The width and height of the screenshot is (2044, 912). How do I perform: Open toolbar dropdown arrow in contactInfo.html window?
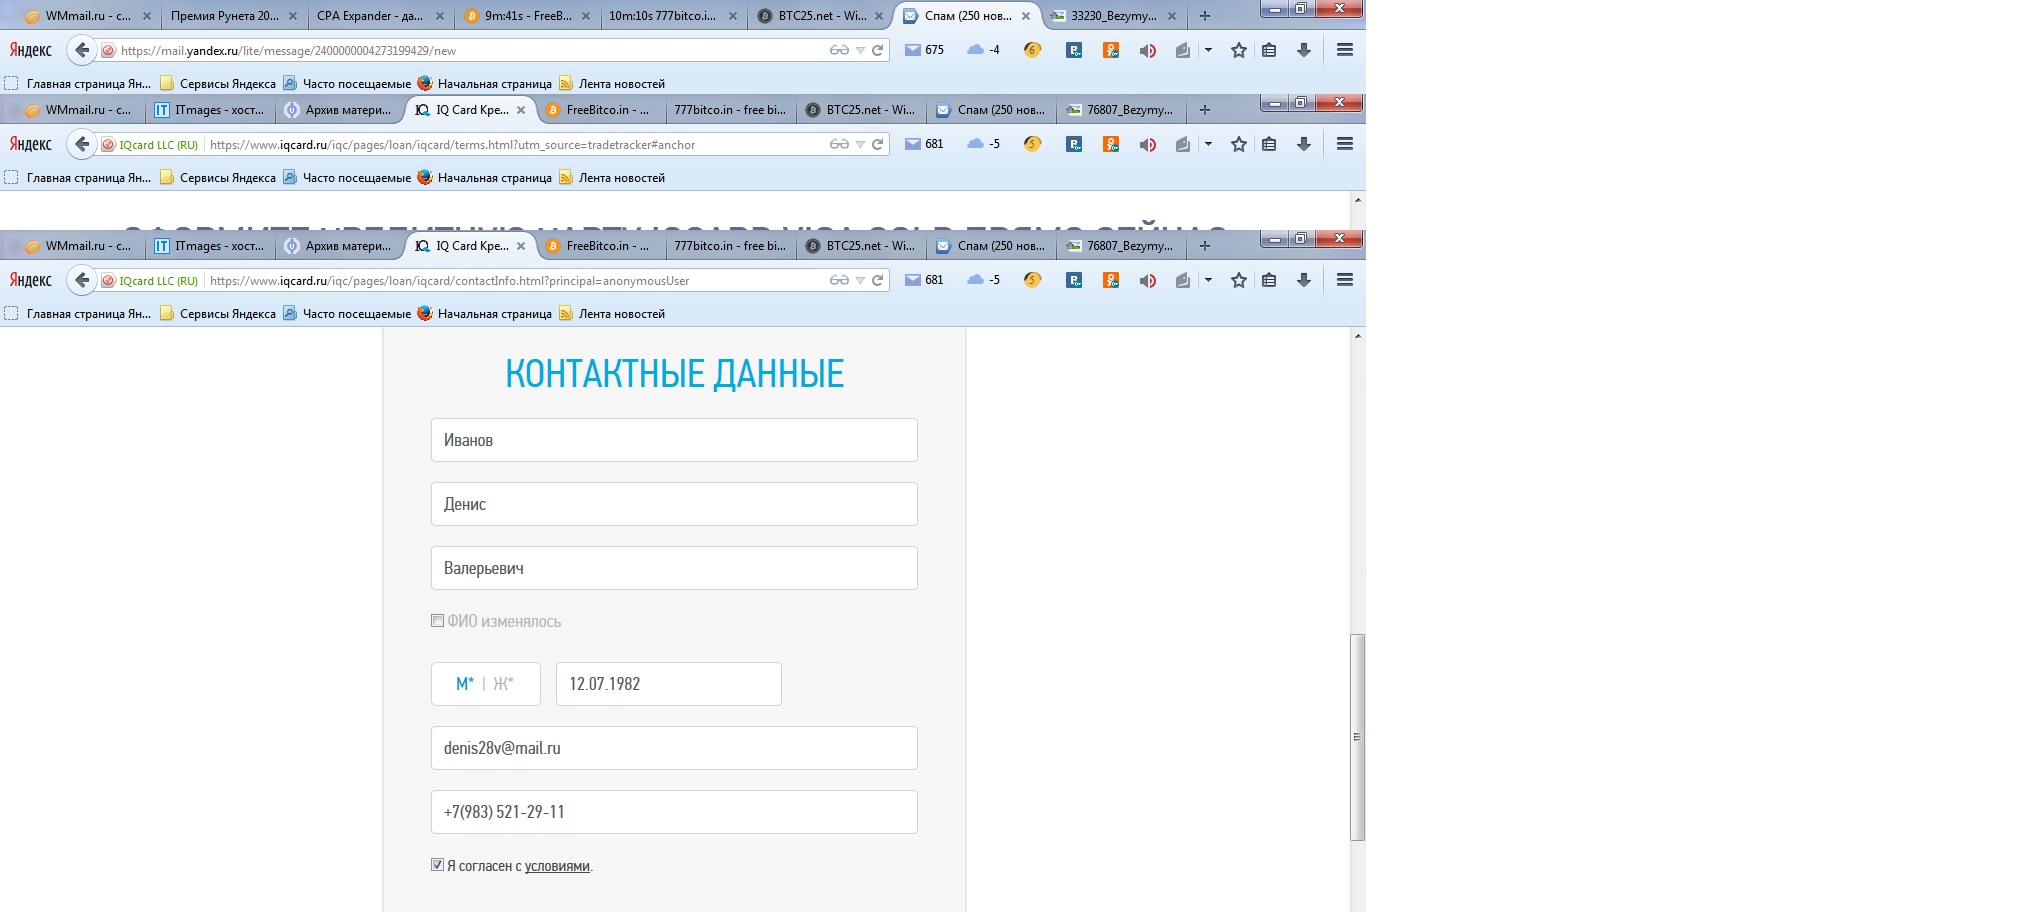(1208, 281)
